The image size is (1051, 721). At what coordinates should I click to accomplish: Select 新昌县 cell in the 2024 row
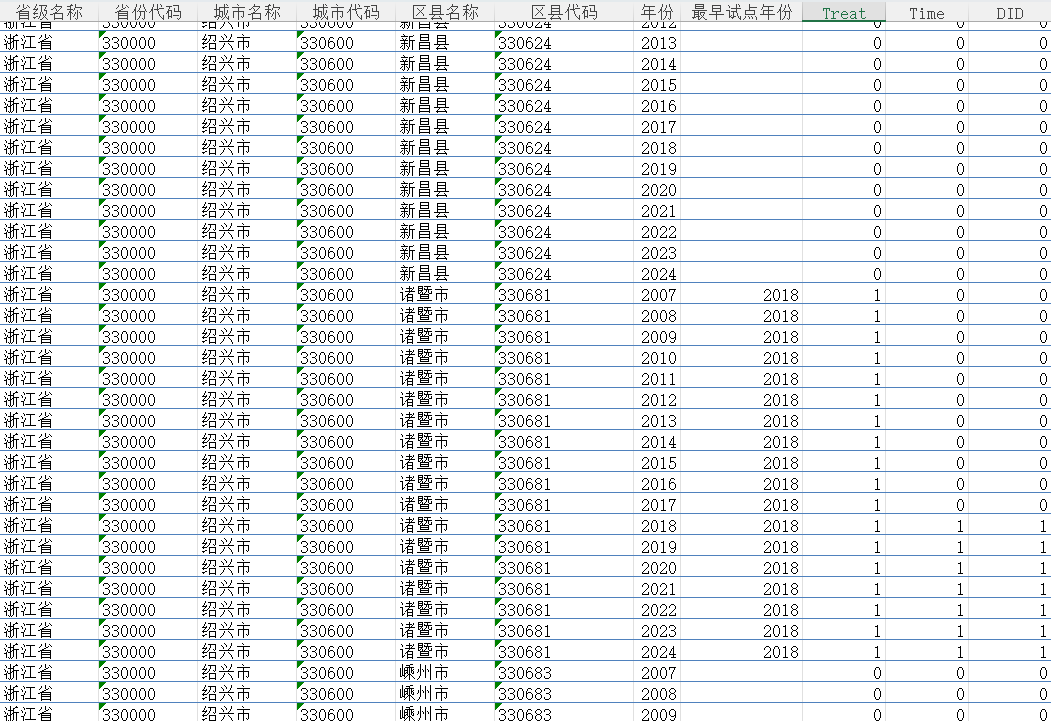click(x=445, y=274)
